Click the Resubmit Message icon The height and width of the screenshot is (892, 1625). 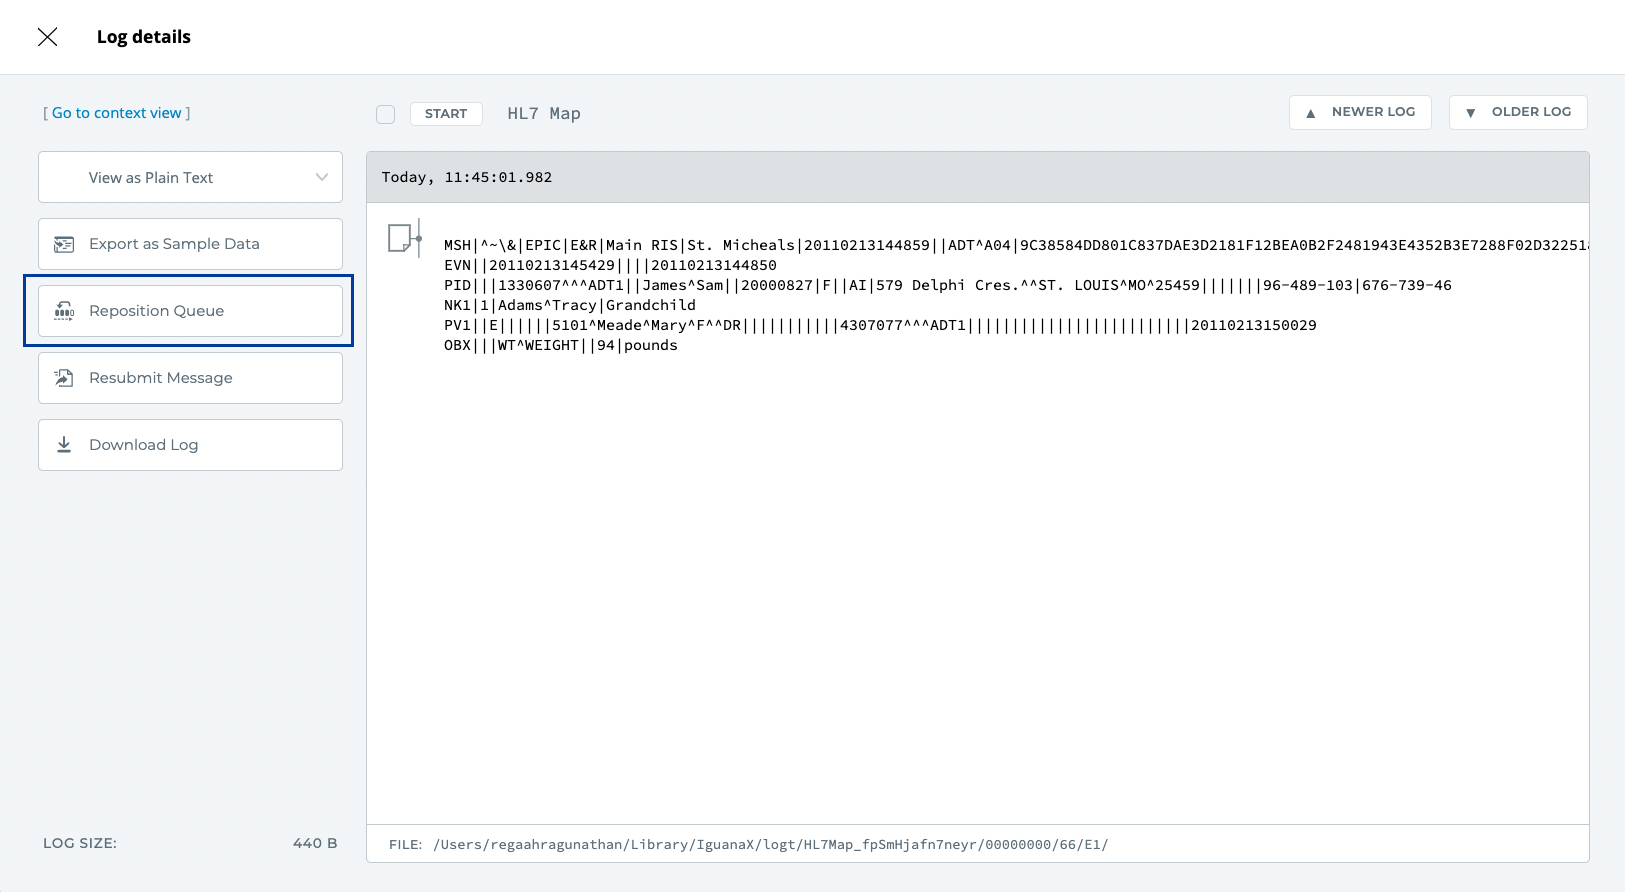click(64, 378)
